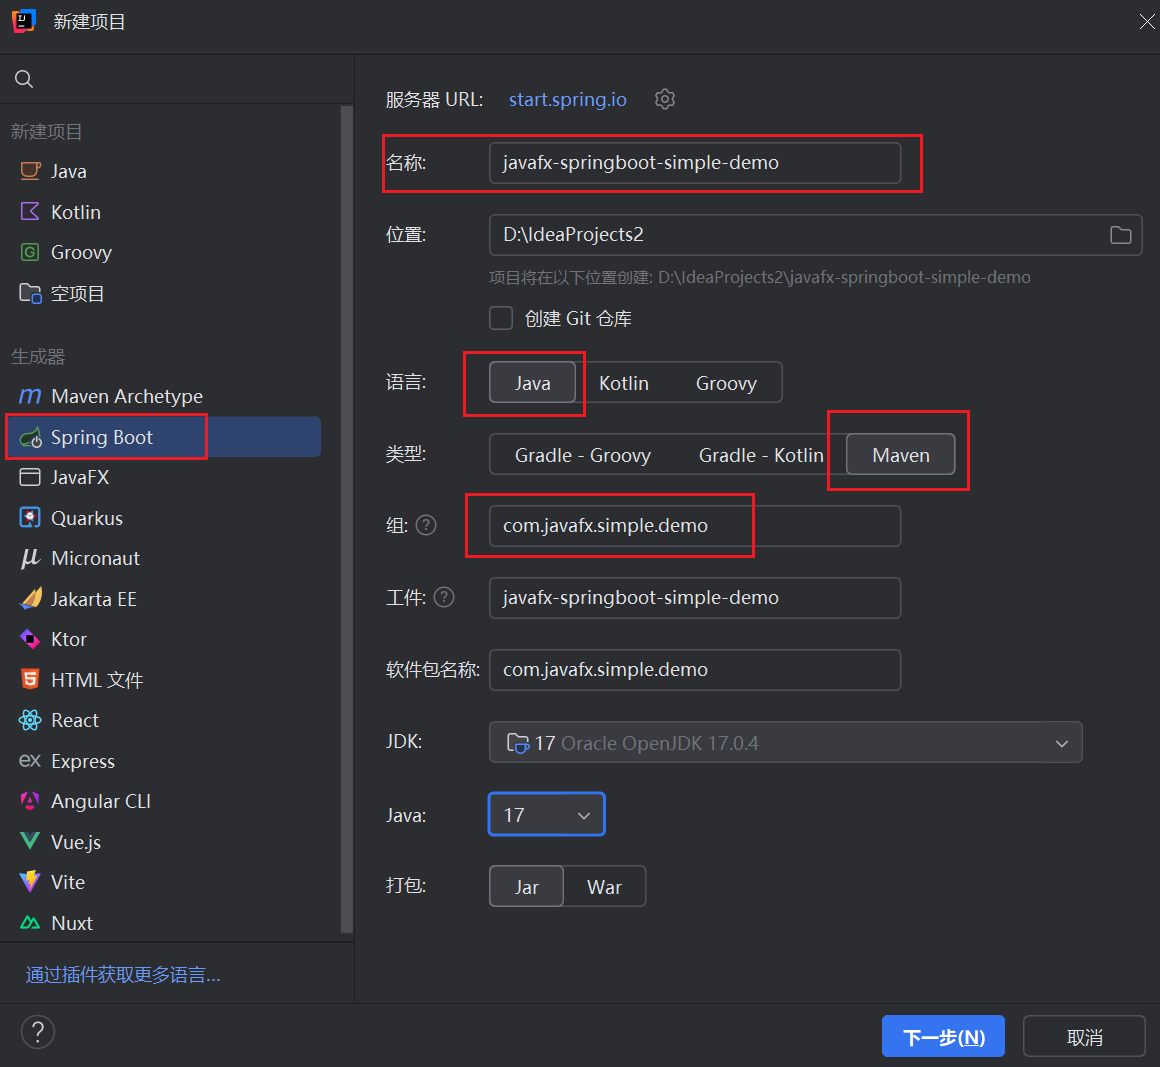Browse project location with folder icon

click(1120, 234)
